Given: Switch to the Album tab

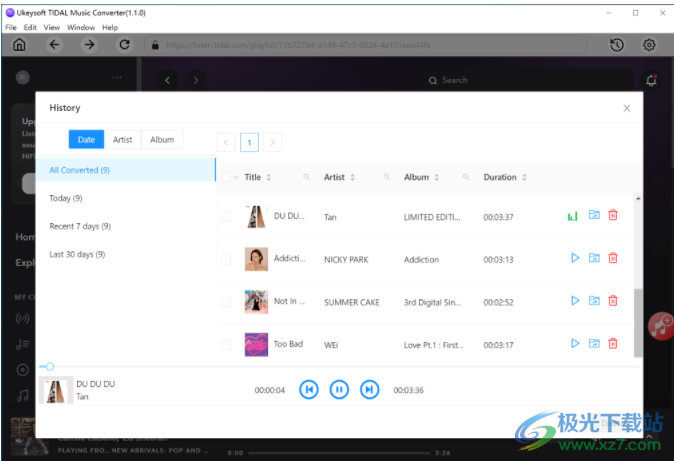Looking at the screenshot, I should (162, 139).
